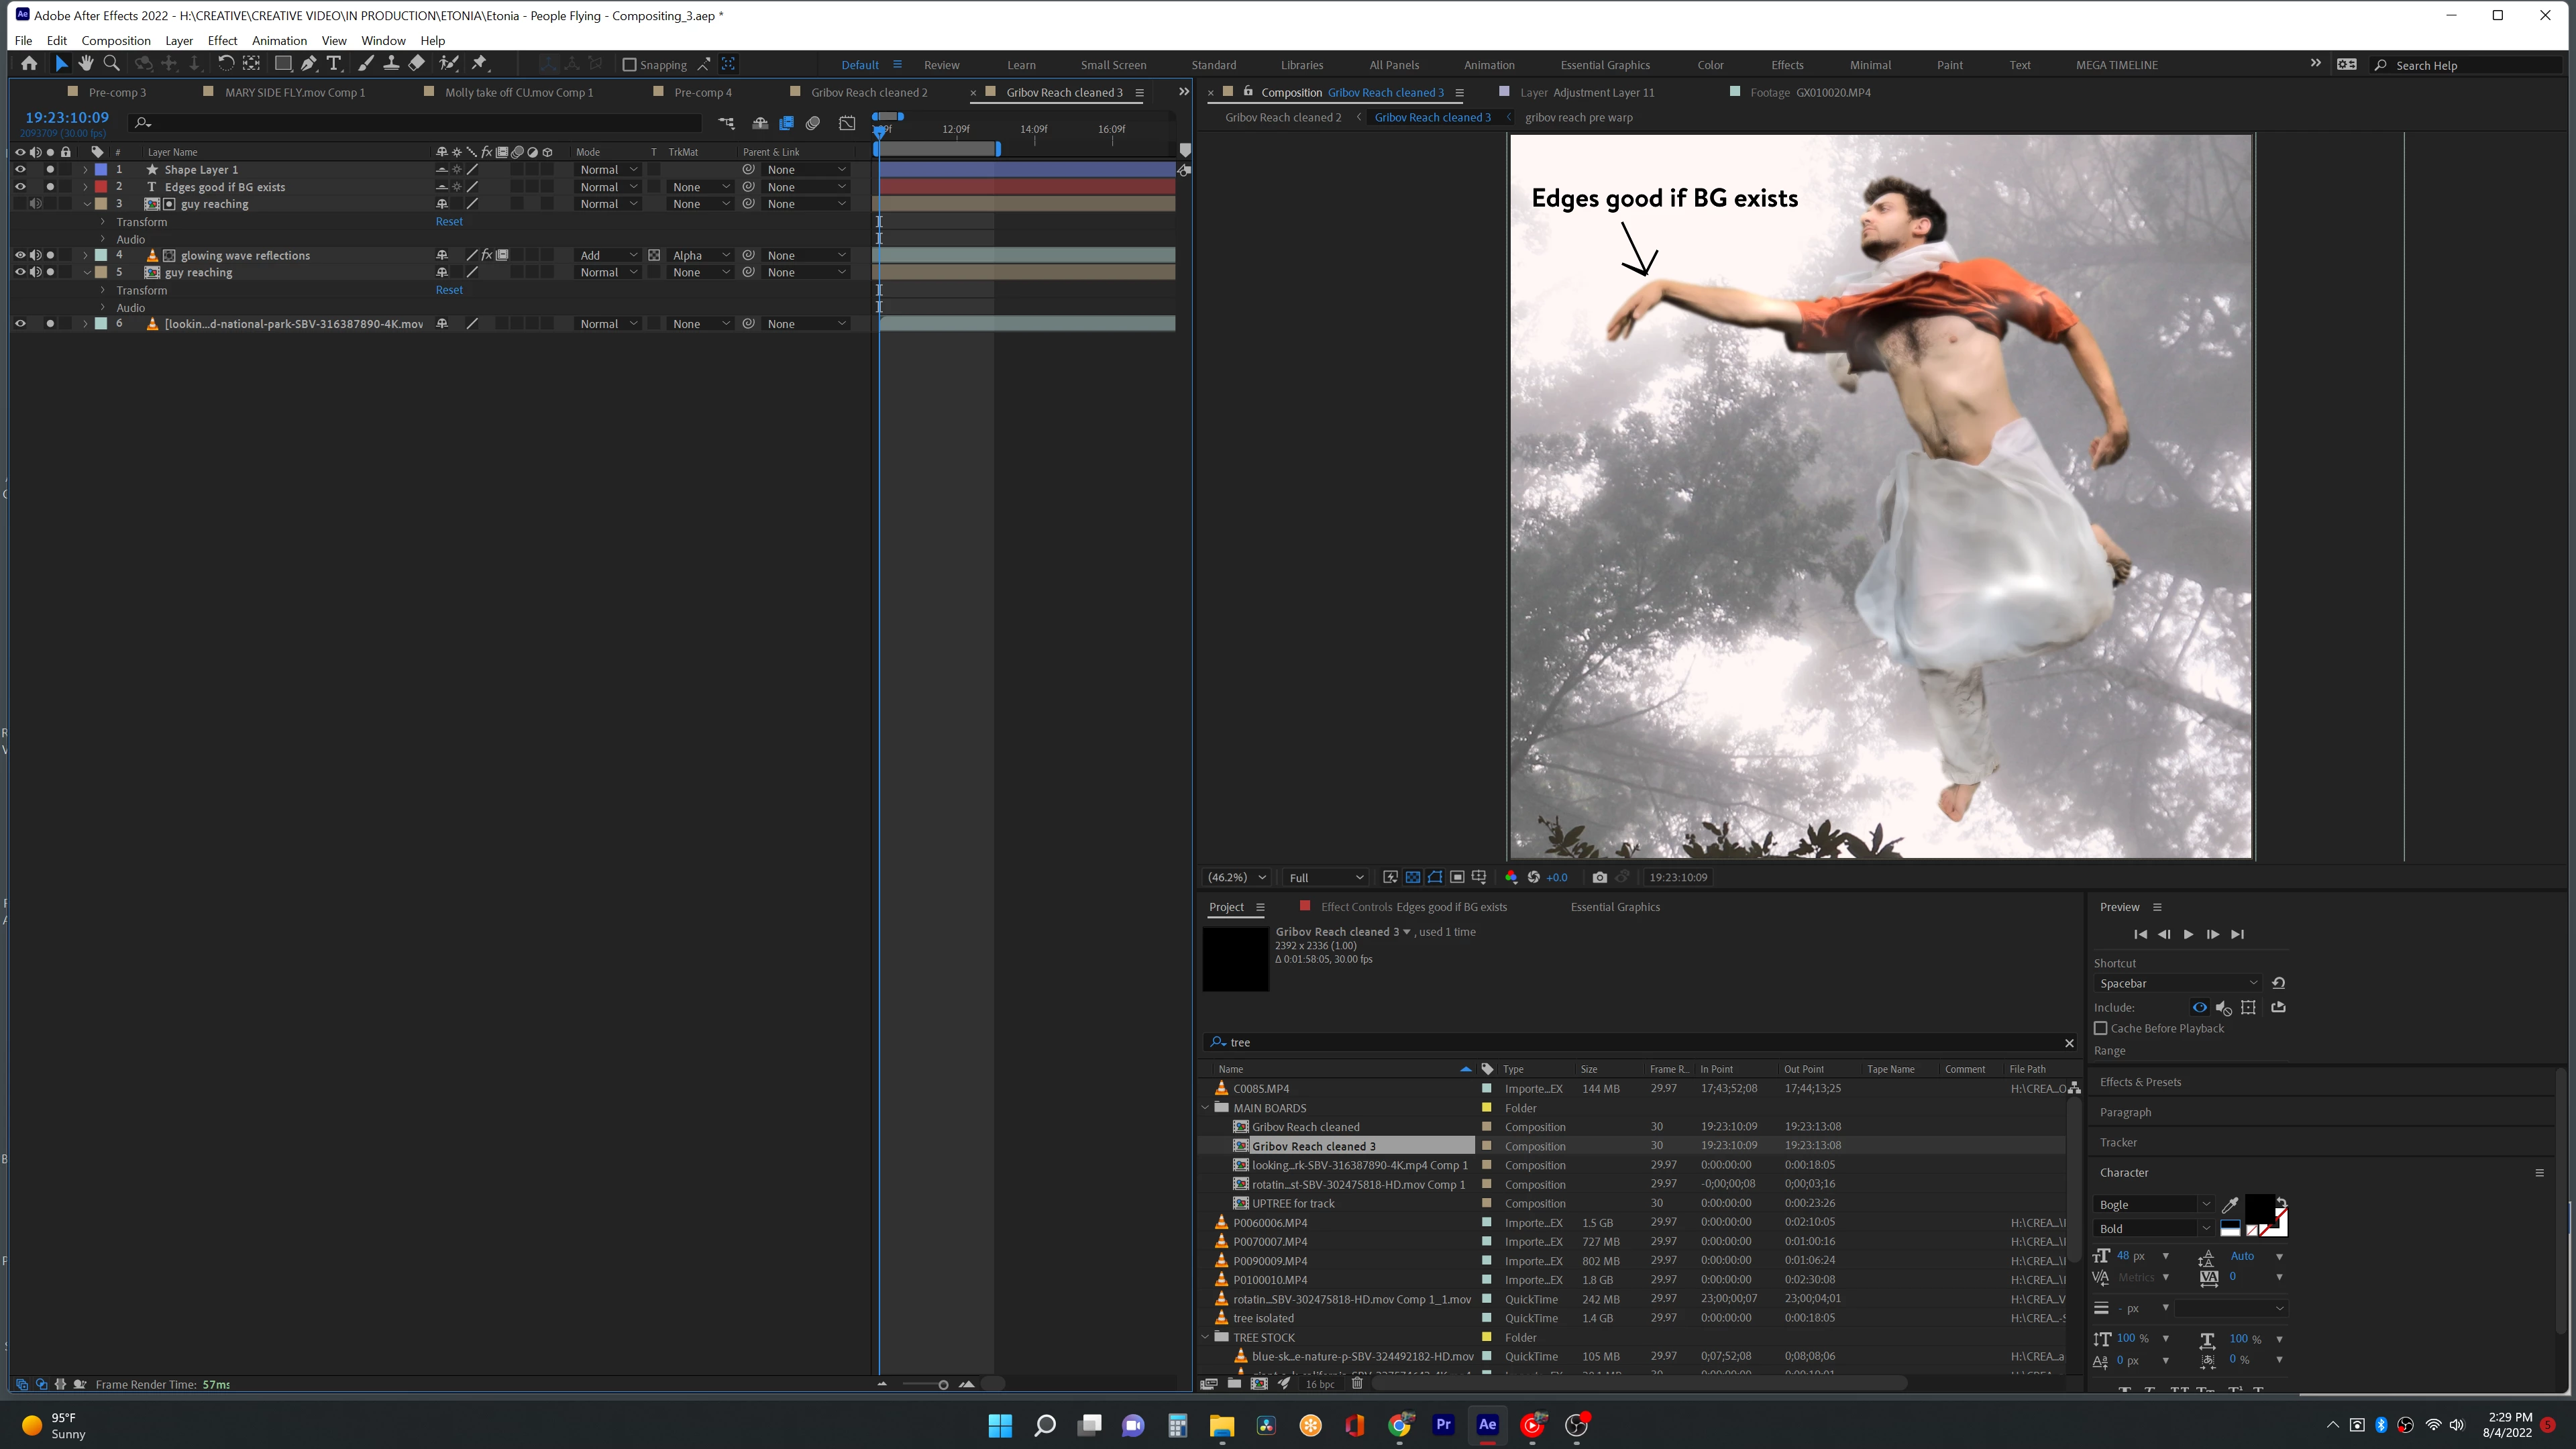Reset Transform on layer 3 guy reaching
The height and width of the screenshot is (1449, 2576).
(449, 222)
